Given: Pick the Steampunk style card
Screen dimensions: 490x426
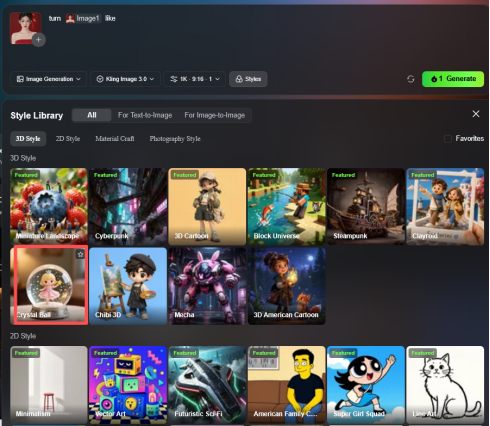Looking at the screenshot, I should click(366, 206).
